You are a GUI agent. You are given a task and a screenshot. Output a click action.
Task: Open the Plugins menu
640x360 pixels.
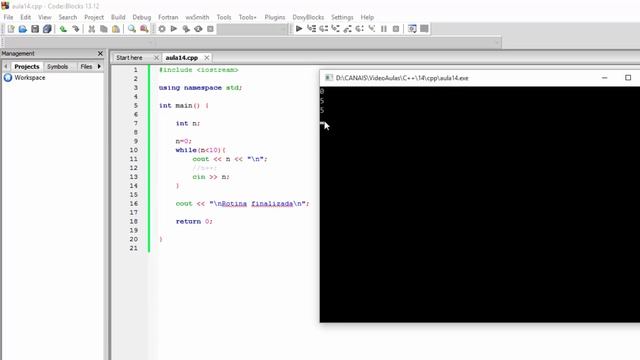[x=275, y=17]
